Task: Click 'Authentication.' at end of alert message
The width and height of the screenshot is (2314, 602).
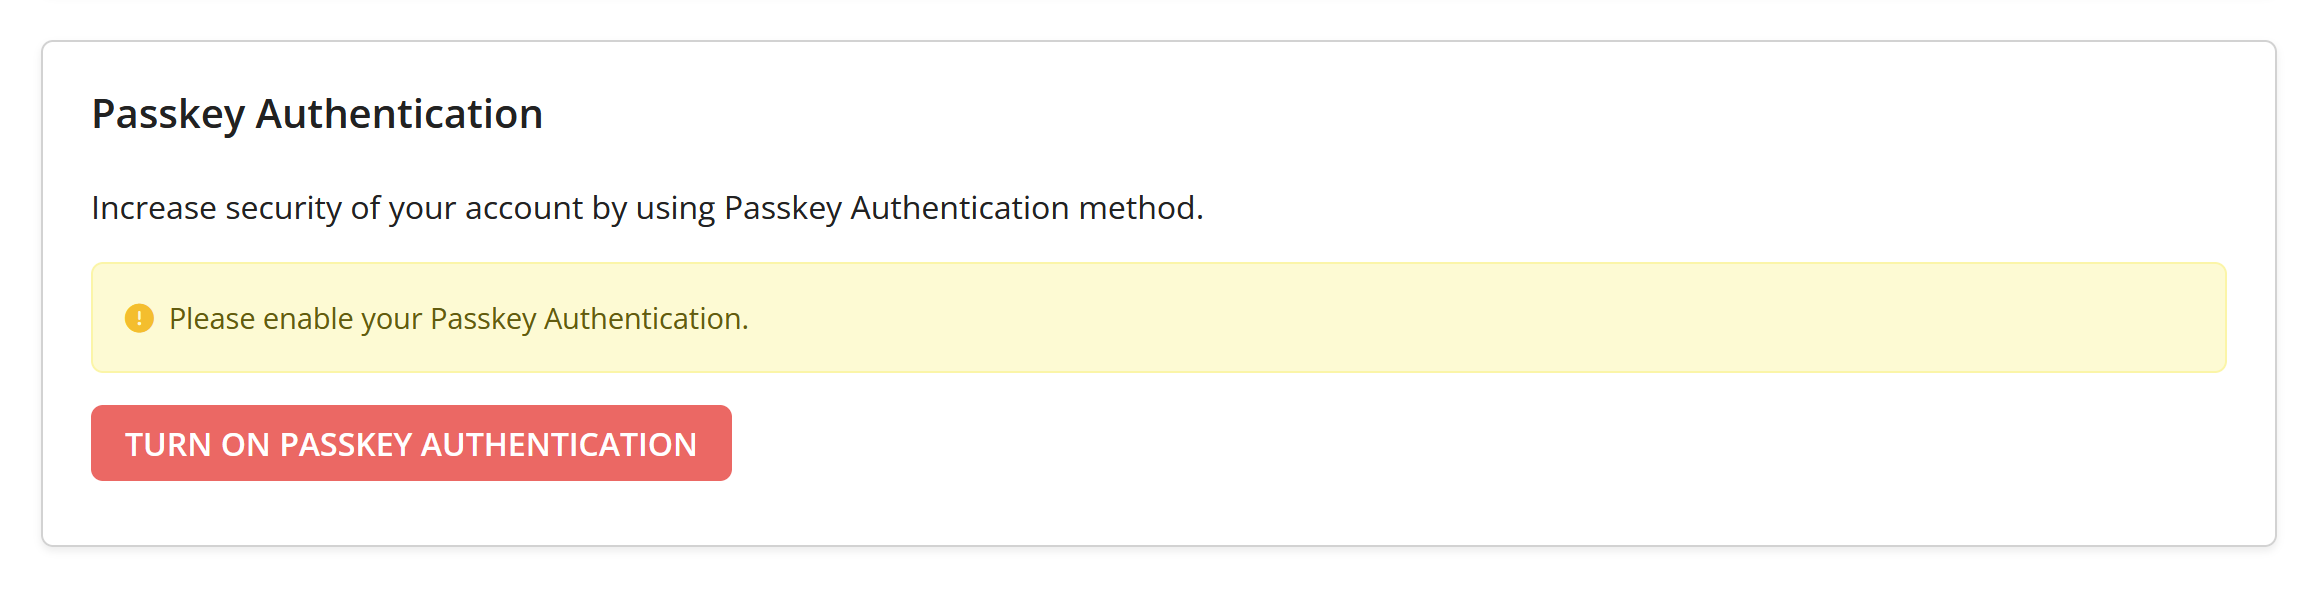Action: tap(646, 318)
